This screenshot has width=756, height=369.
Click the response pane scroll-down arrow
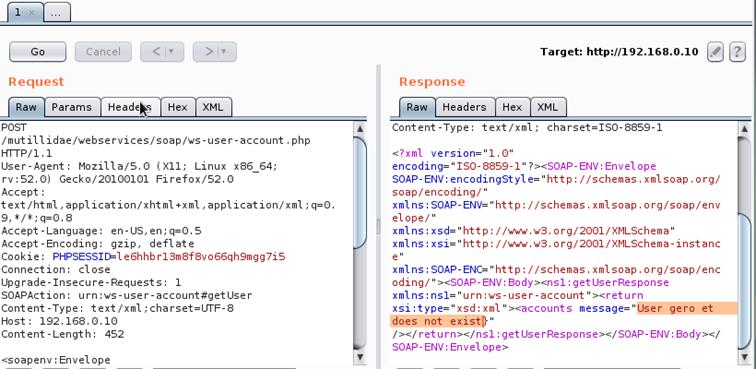[744, 356]
